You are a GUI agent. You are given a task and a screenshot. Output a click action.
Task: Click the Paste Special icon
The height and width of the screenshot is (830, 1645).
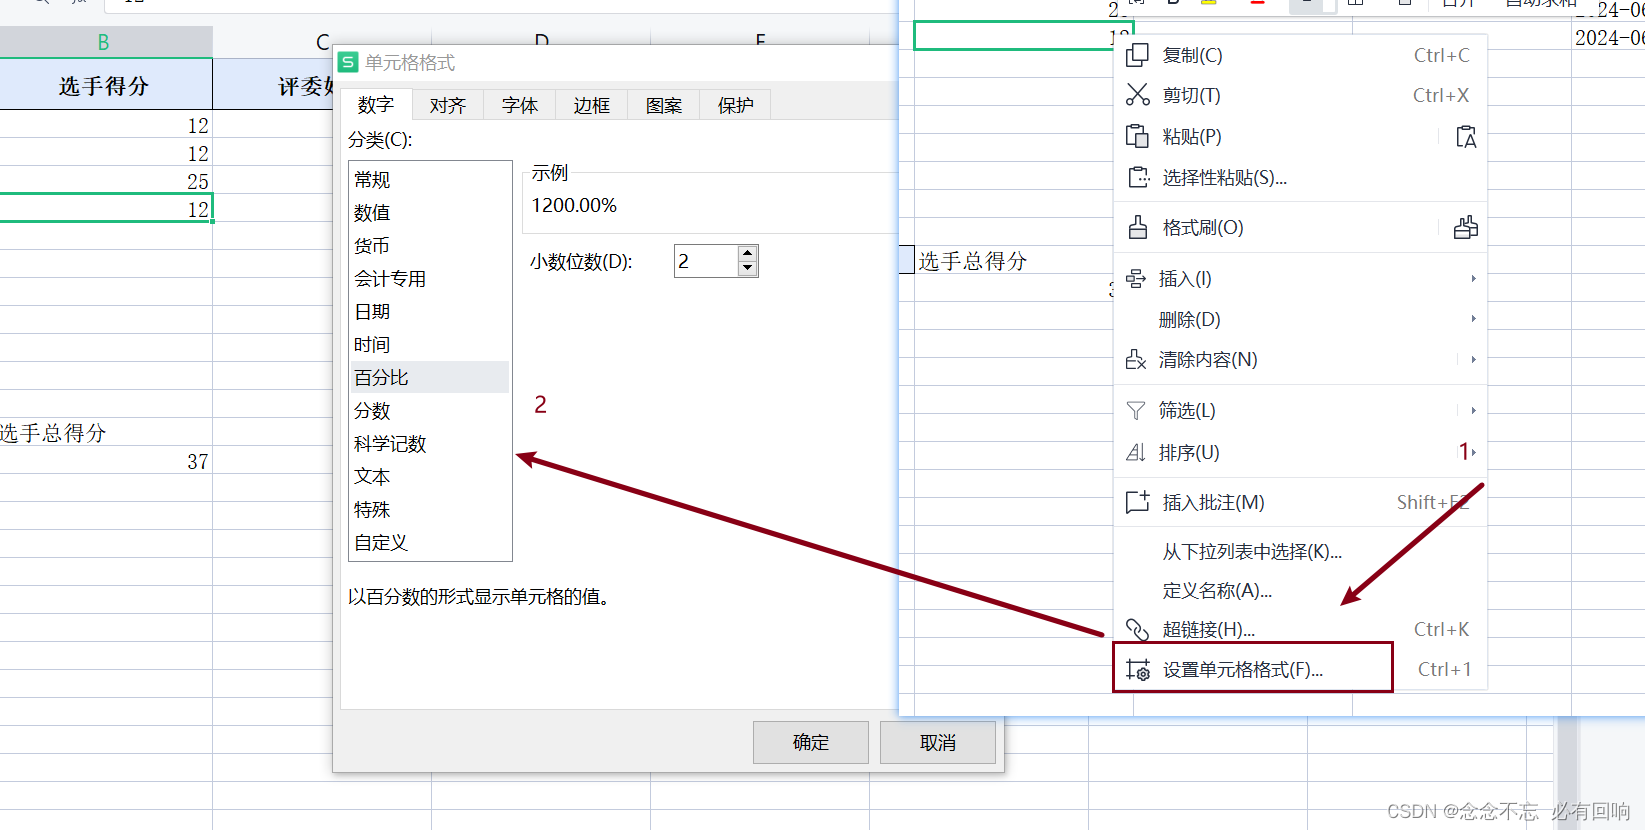pos(1138,177)
